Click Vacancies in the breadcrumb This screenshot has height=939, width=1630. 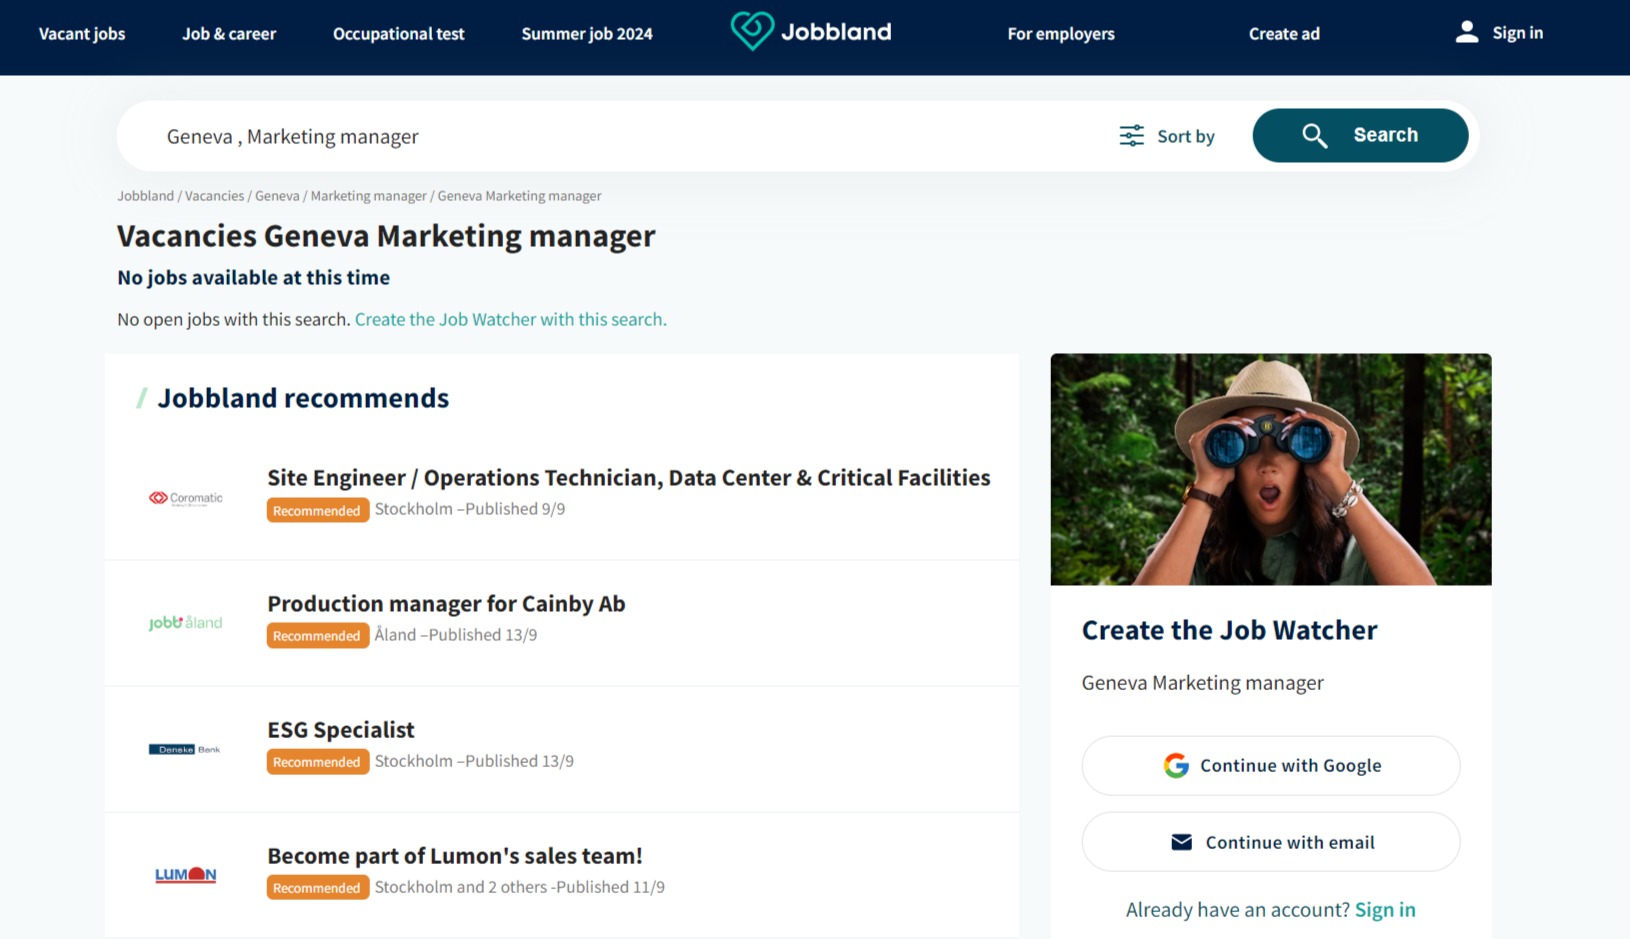[x=214, y=196]
